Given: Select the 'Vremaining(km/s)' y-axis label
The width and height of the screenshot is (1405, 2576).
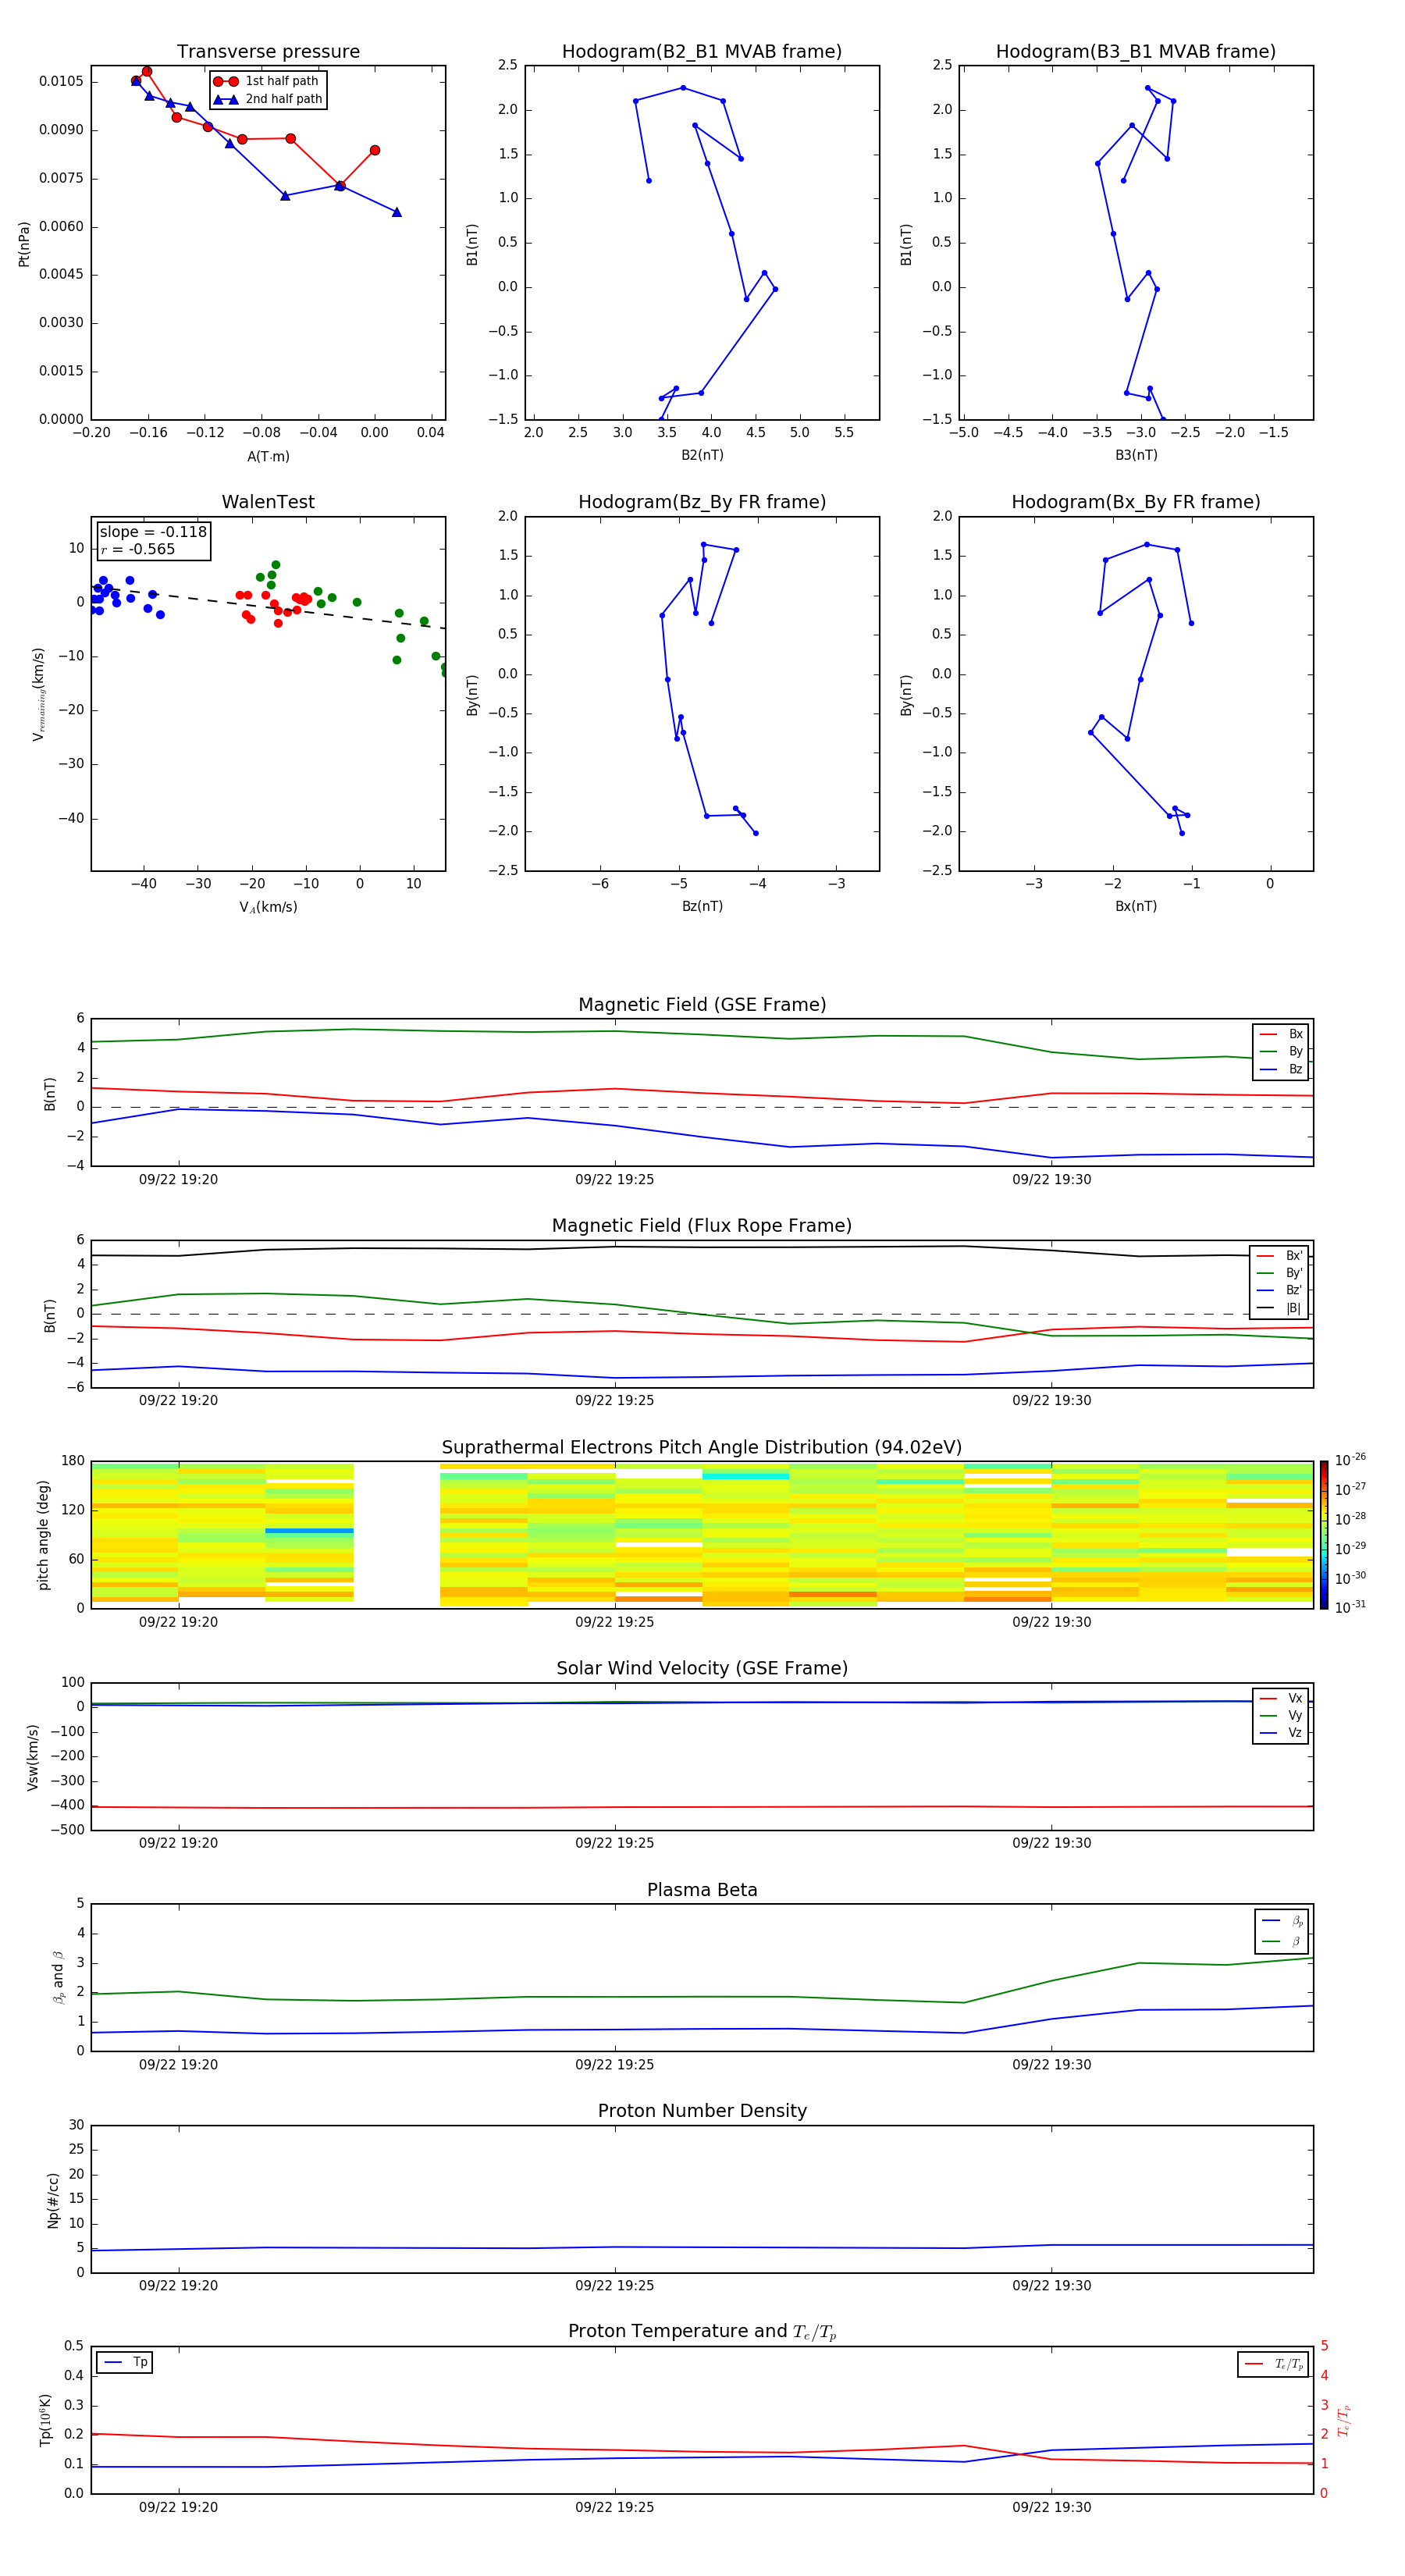Looking at the screenshot, I should pyautogui.click(x=39, y=694).
